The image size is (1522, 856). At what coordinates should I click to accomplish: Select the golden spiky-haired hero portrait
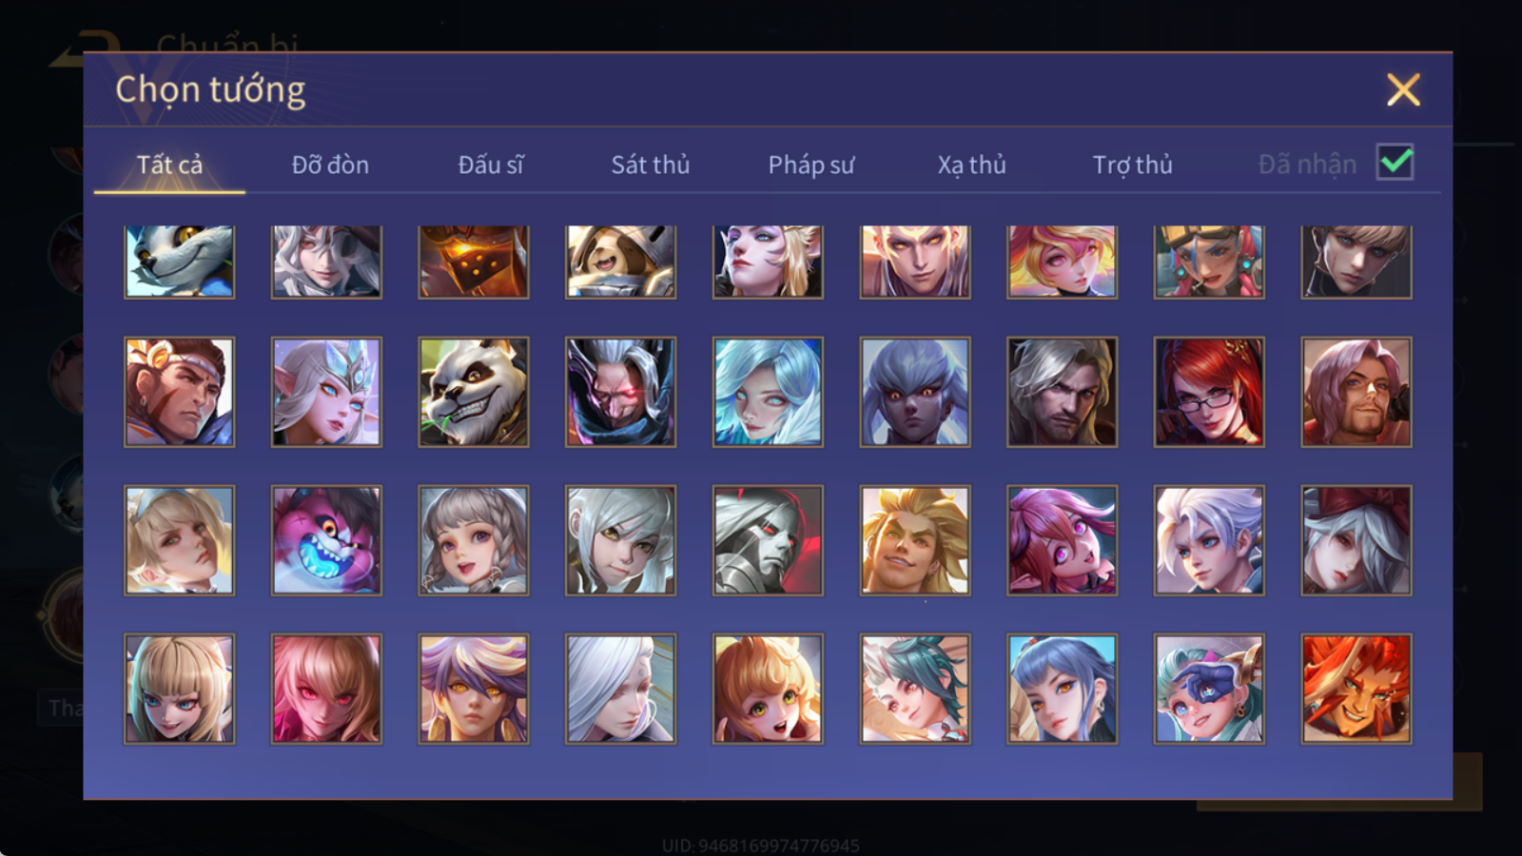914,541
